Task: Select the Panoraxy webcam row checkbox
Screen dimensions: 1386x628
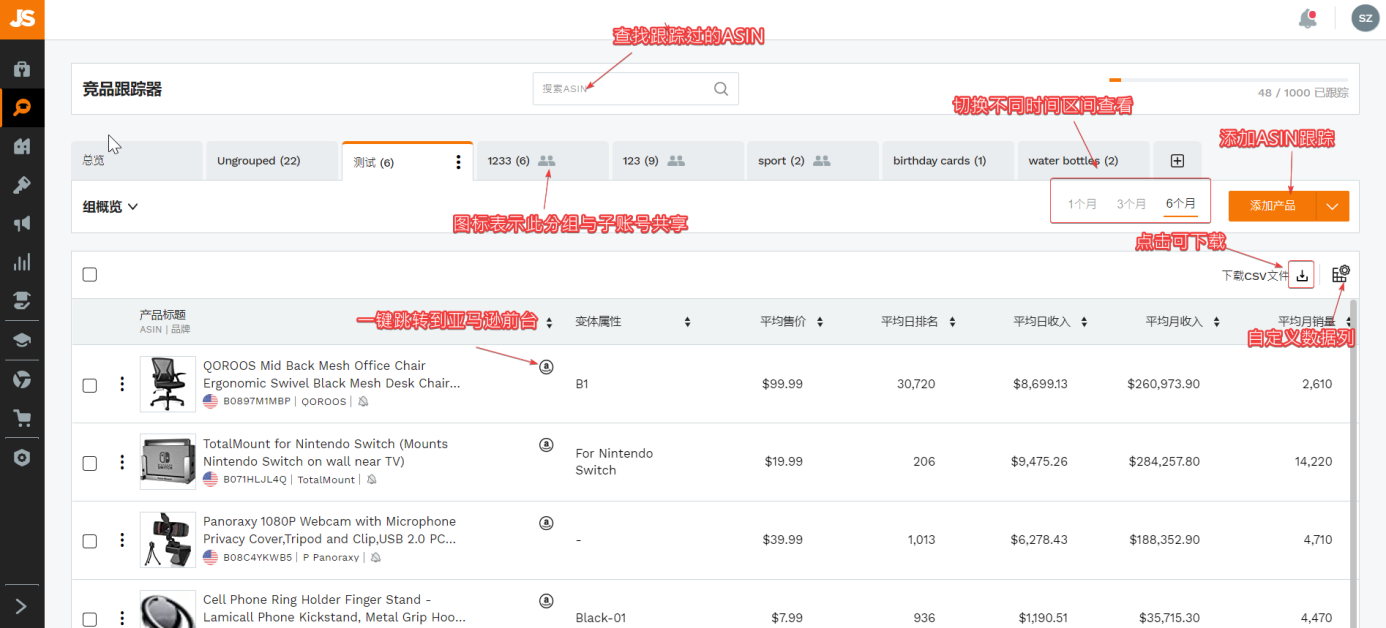Action: point(90,540)
